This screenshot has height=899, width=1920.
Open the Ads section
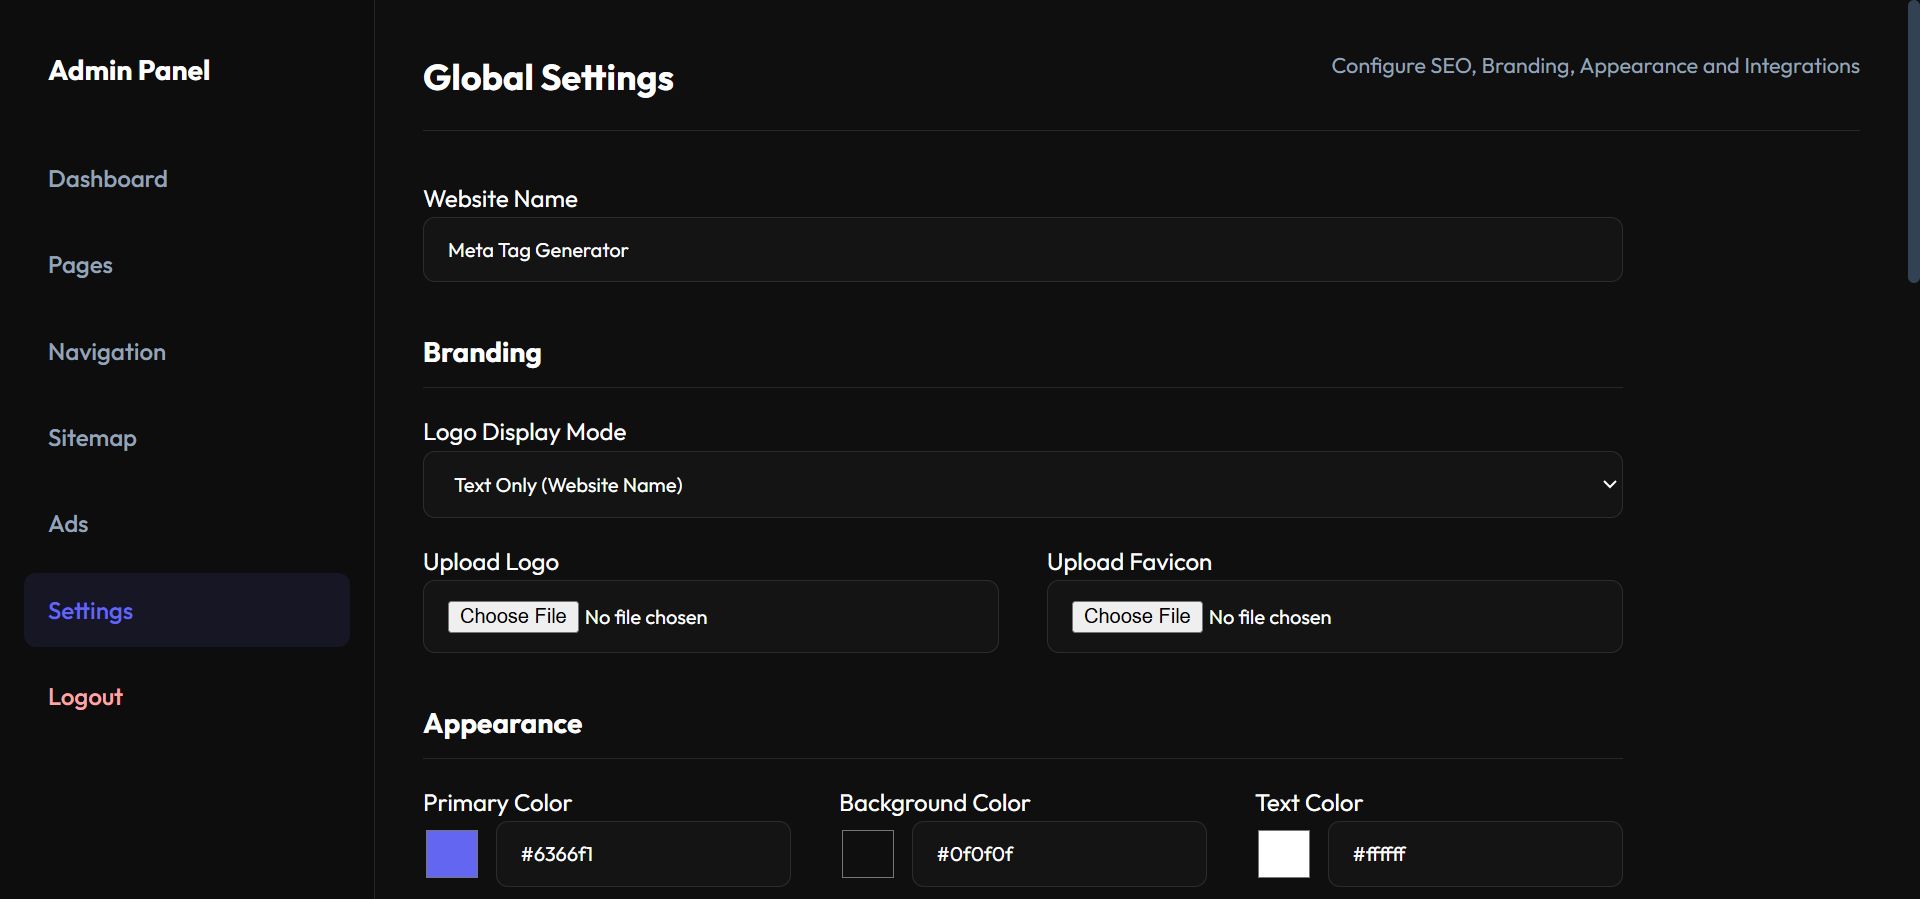tap(68, 524)
